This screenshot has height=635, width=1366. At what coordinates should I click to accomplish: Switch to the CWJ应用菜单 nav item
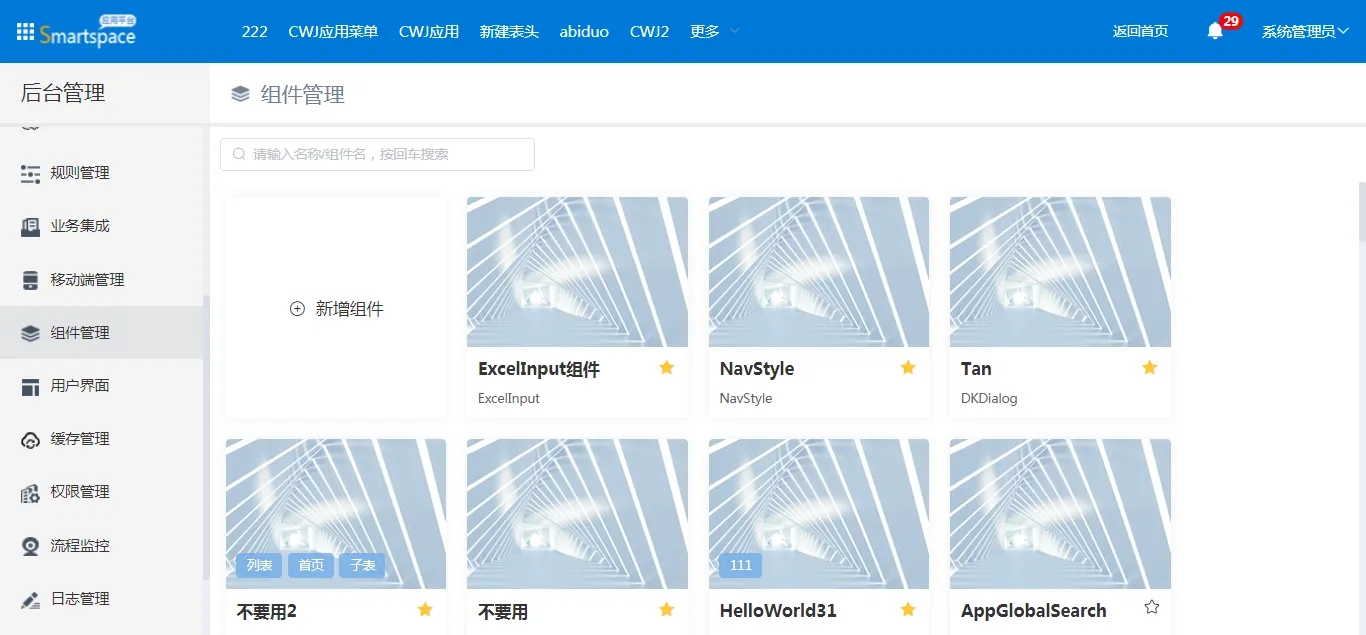click(333, 31)
